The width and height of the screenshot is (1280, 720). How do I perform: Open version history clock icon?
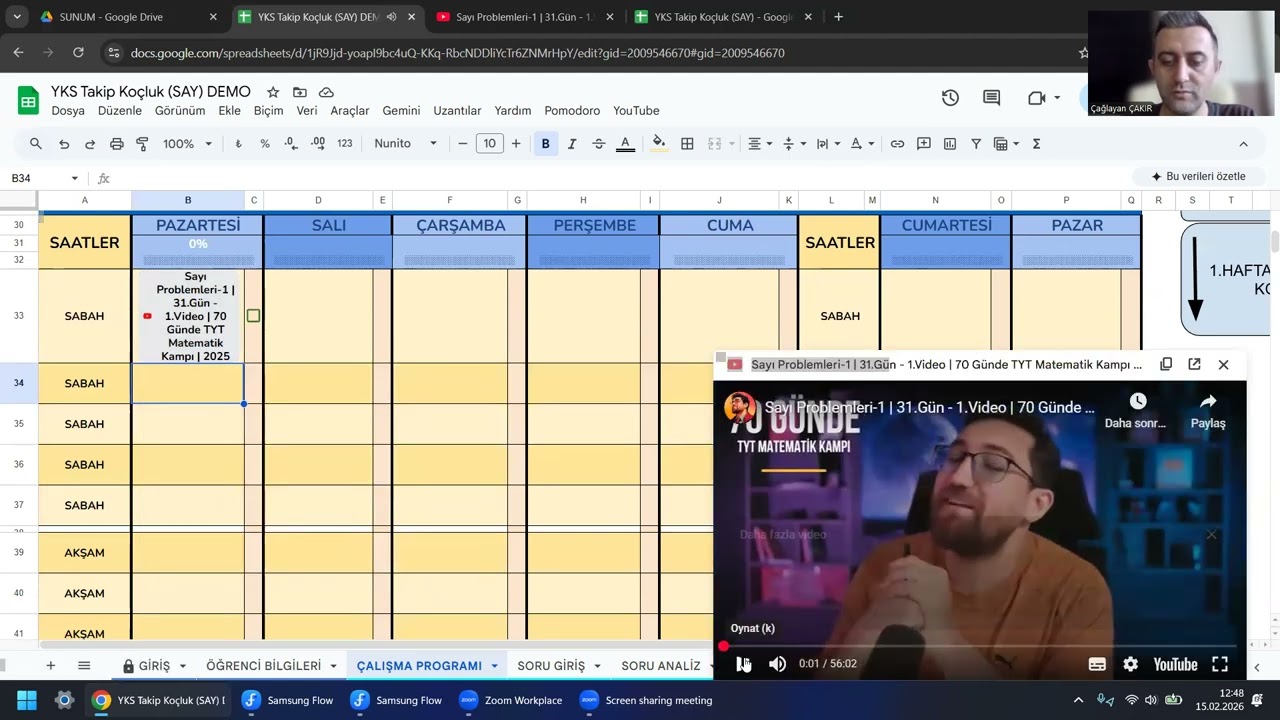pos(950,98)
